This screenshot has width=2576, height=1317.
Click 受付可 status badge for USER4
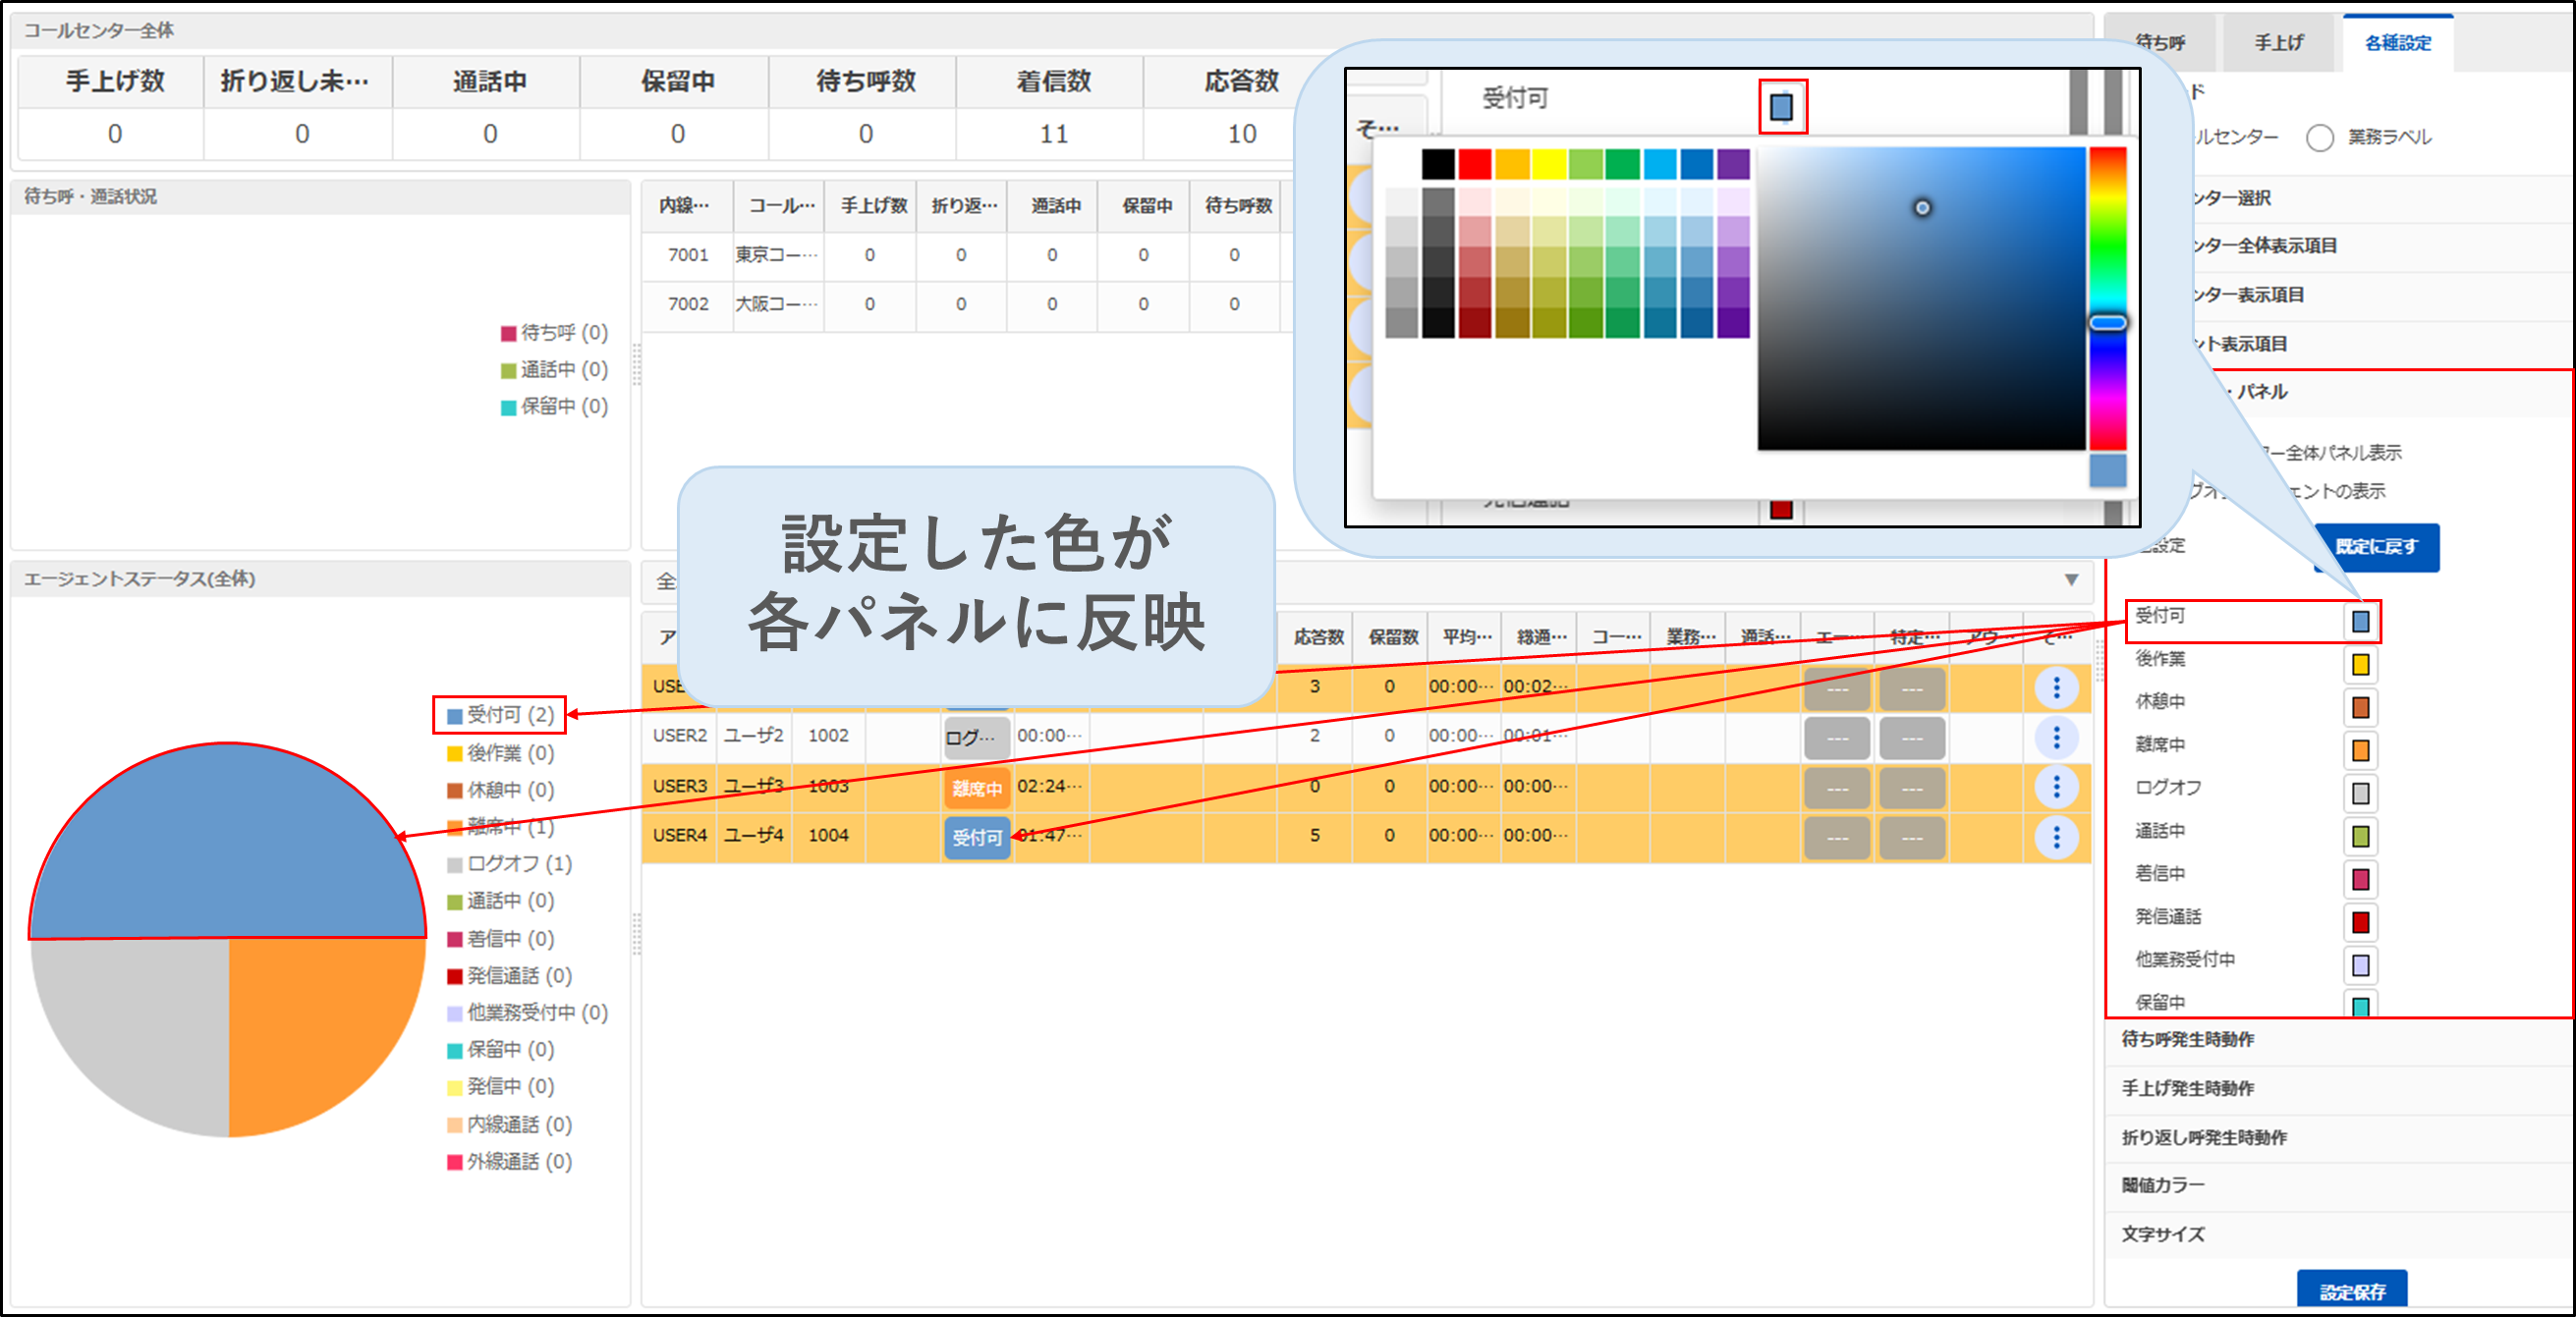pos(976,837)
